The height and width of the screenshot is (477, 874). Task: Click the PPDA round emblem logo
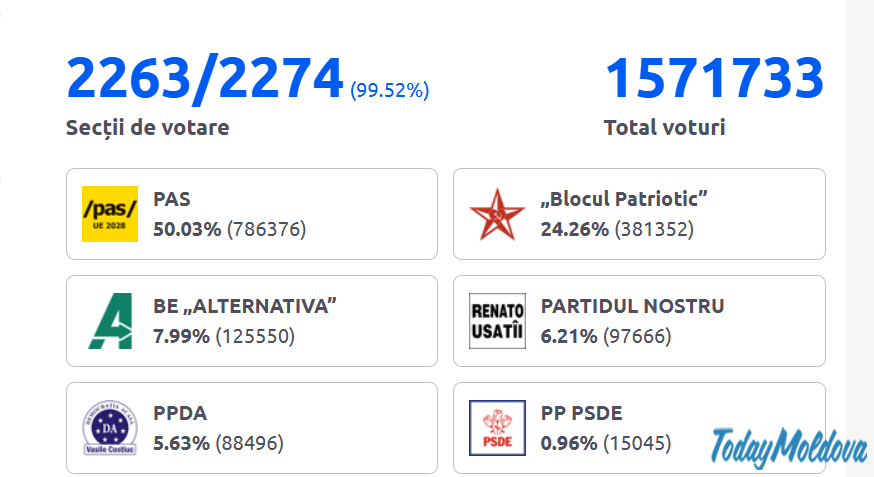point(110,428)
